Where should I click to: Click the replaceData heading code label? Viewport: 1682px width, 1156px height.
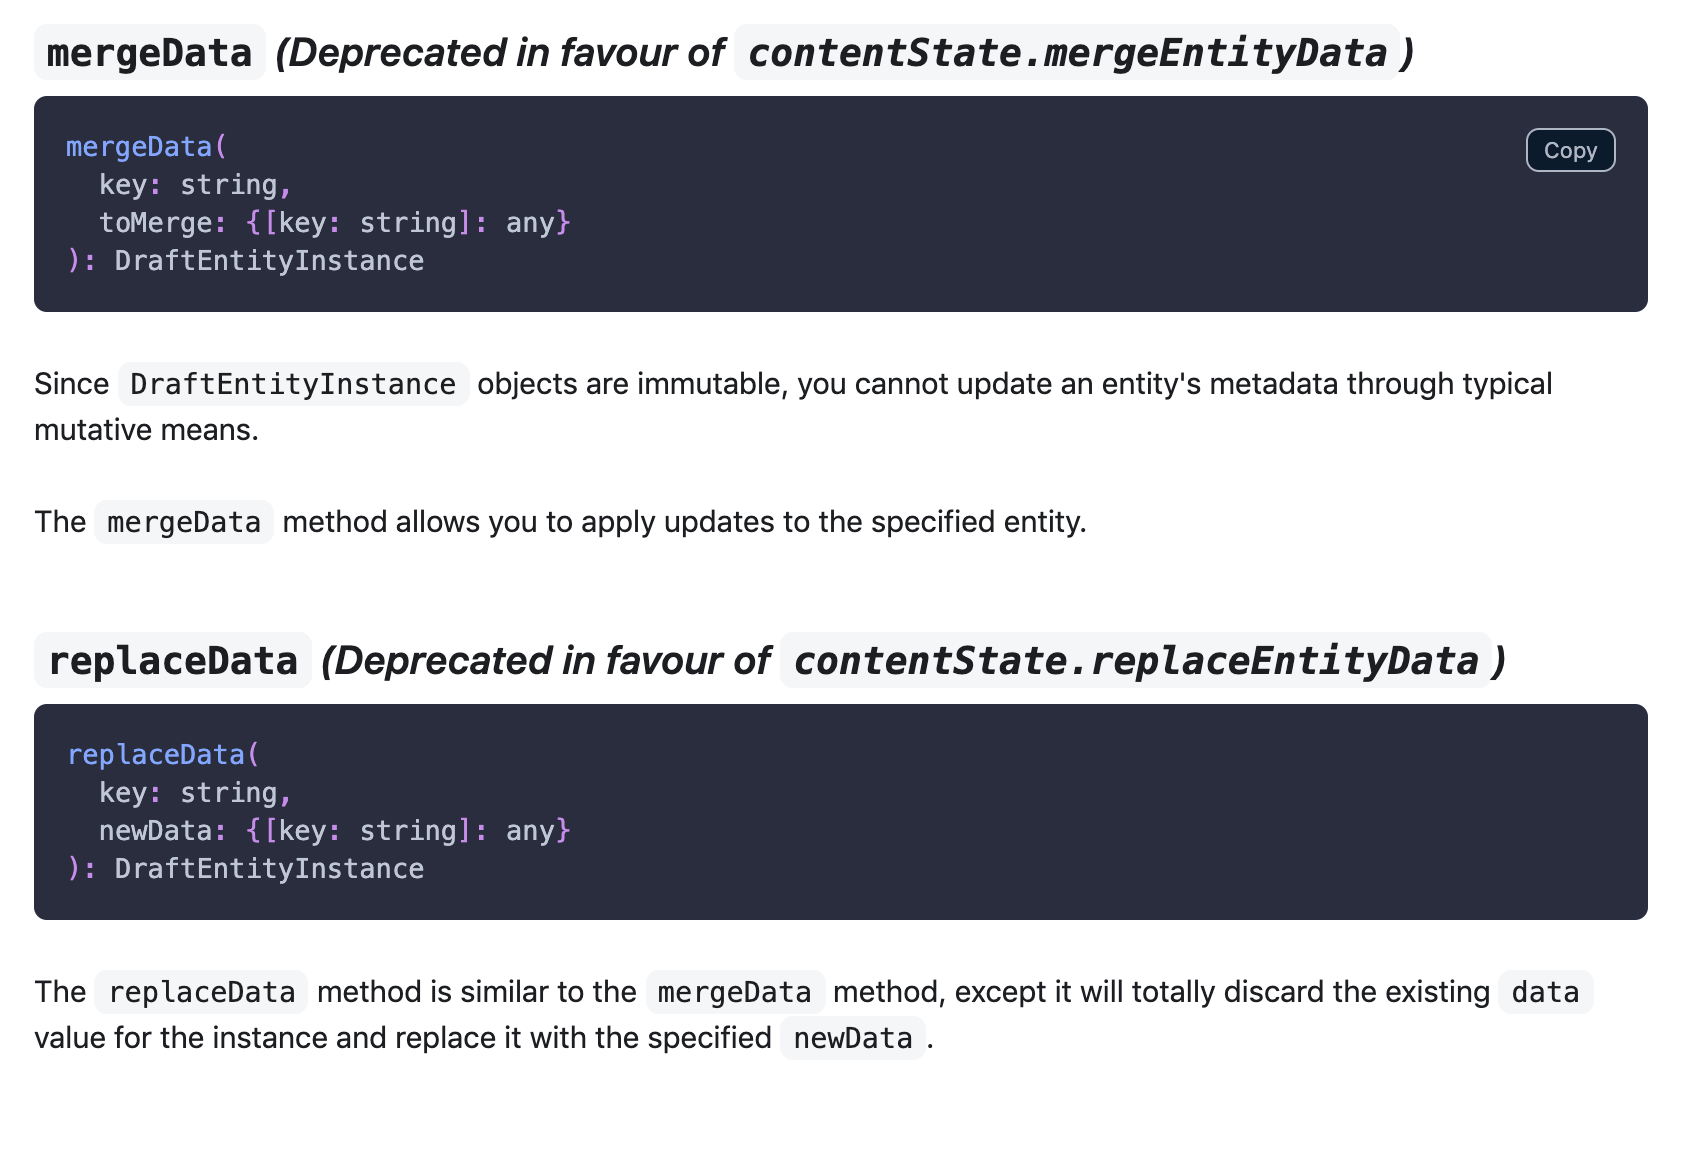(173, 661)
